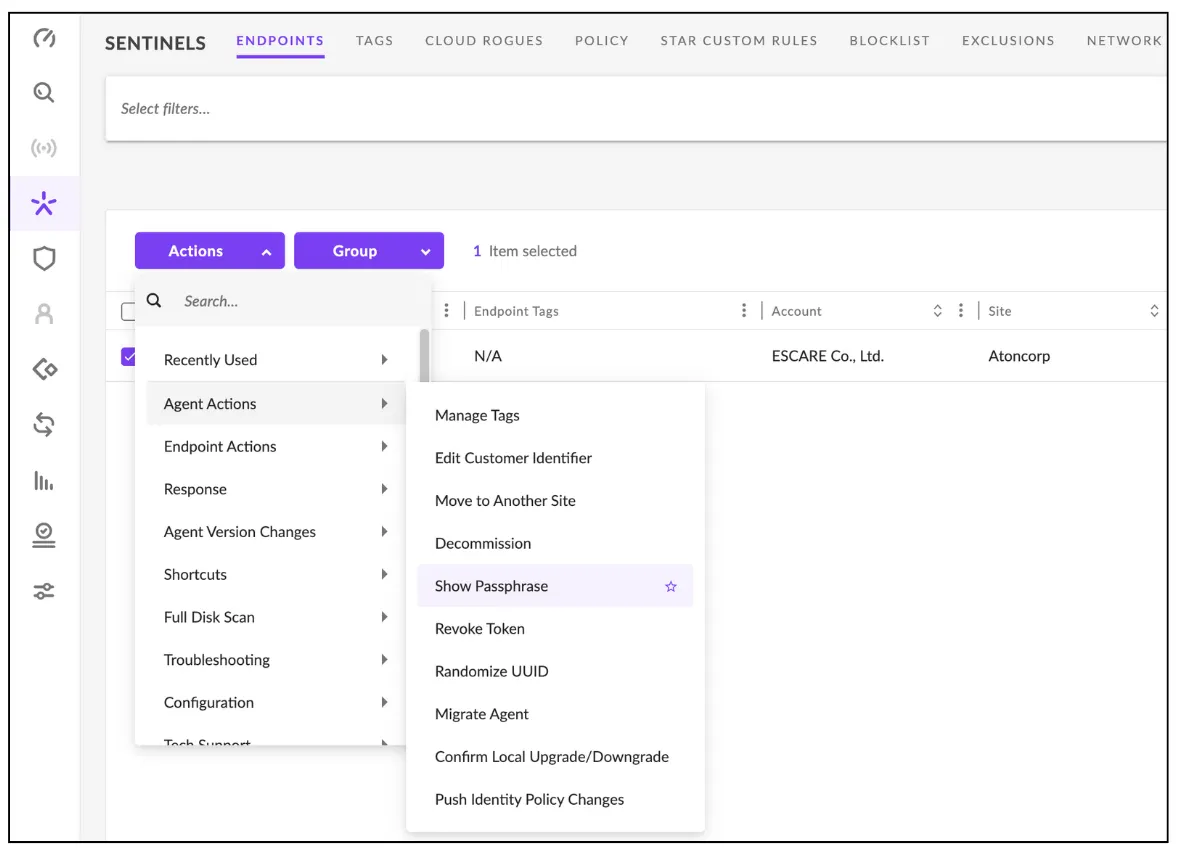Click the broadcast signal sidebar icon
Viewport: 1178px width, 854px height.
coord(44,149)
